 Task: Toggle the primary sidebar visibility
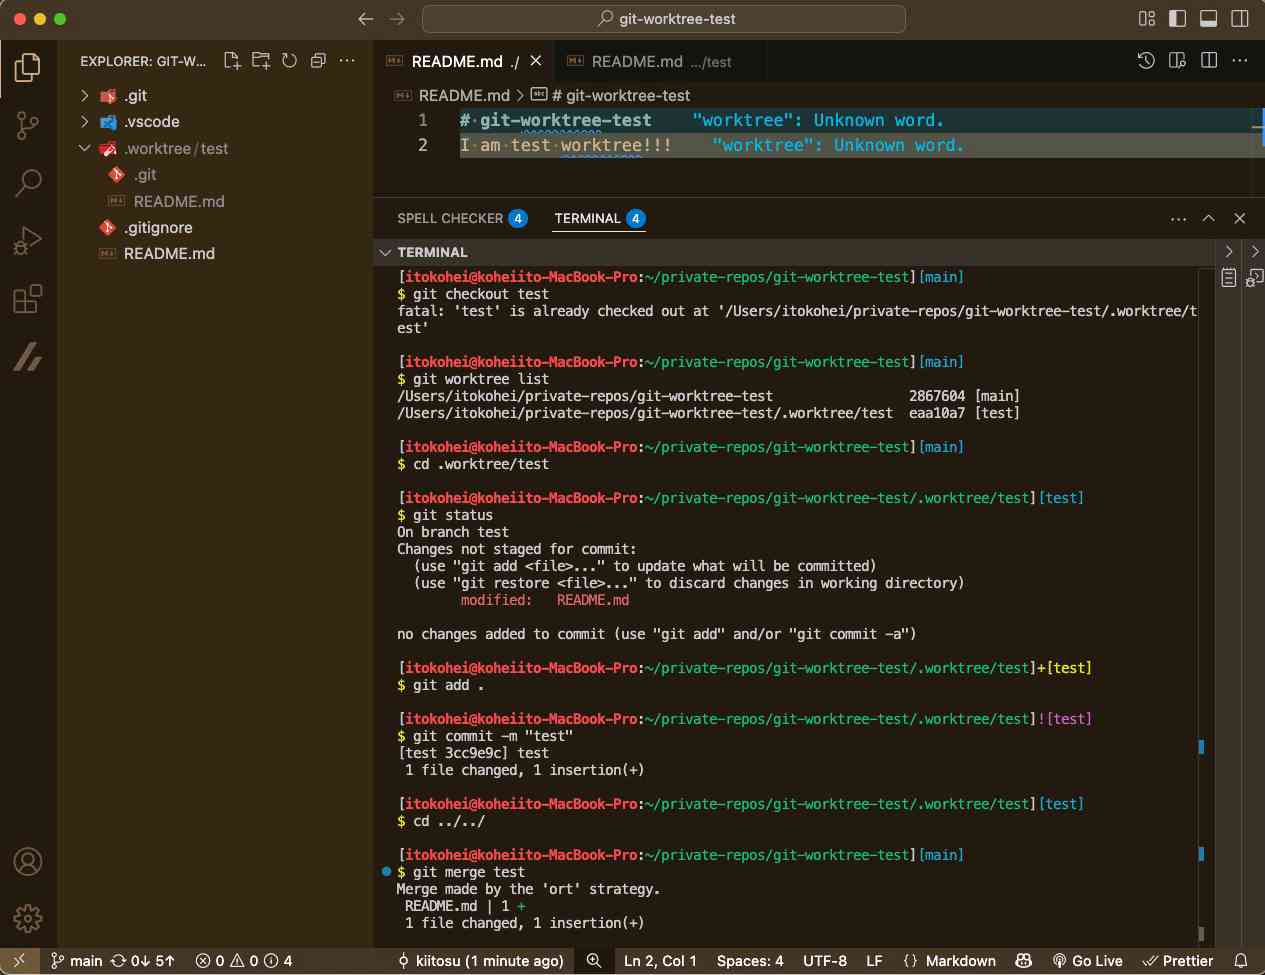1177,18
